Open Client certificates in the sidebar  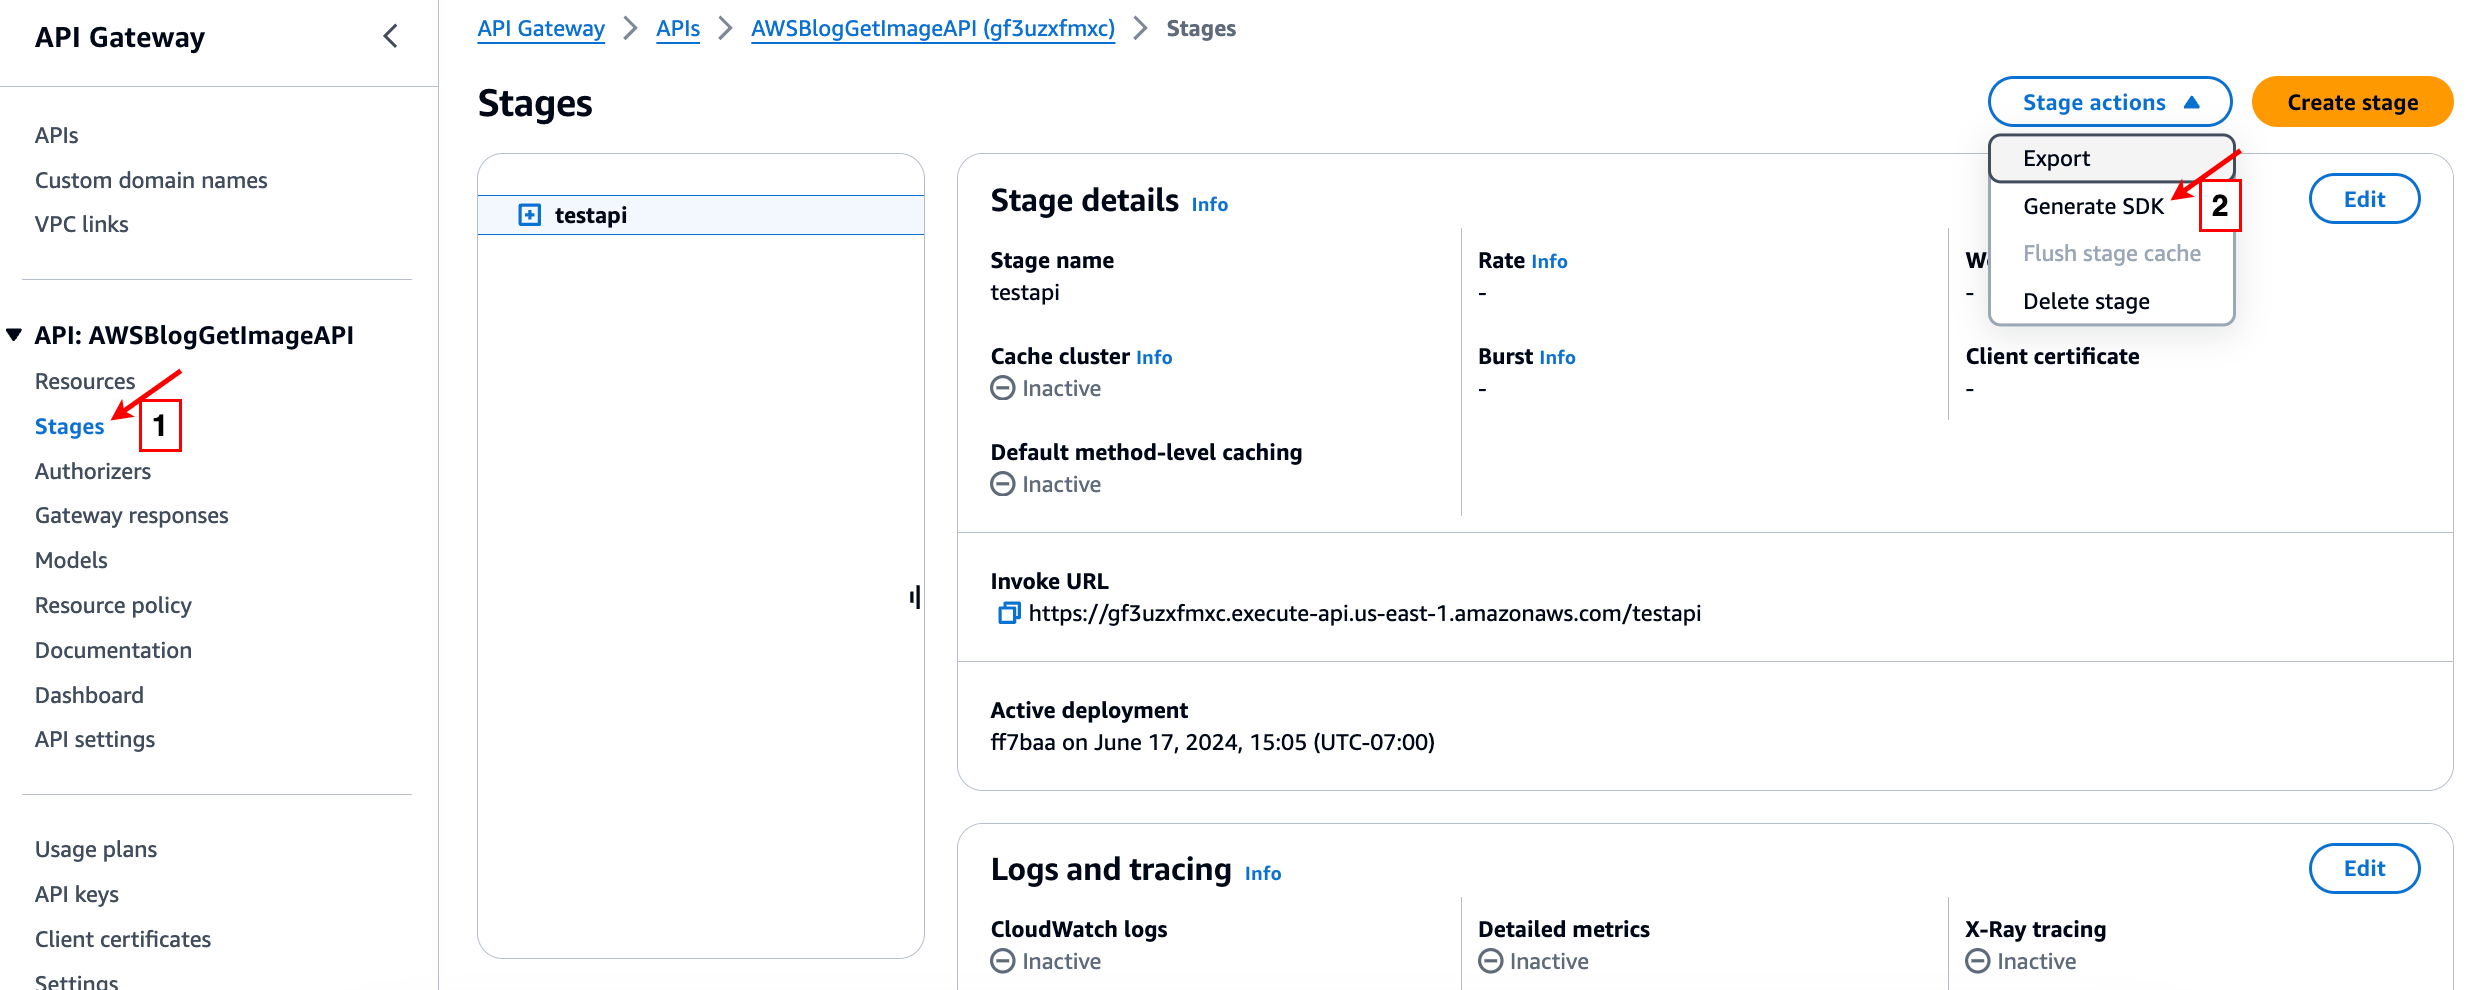[123, 939]
